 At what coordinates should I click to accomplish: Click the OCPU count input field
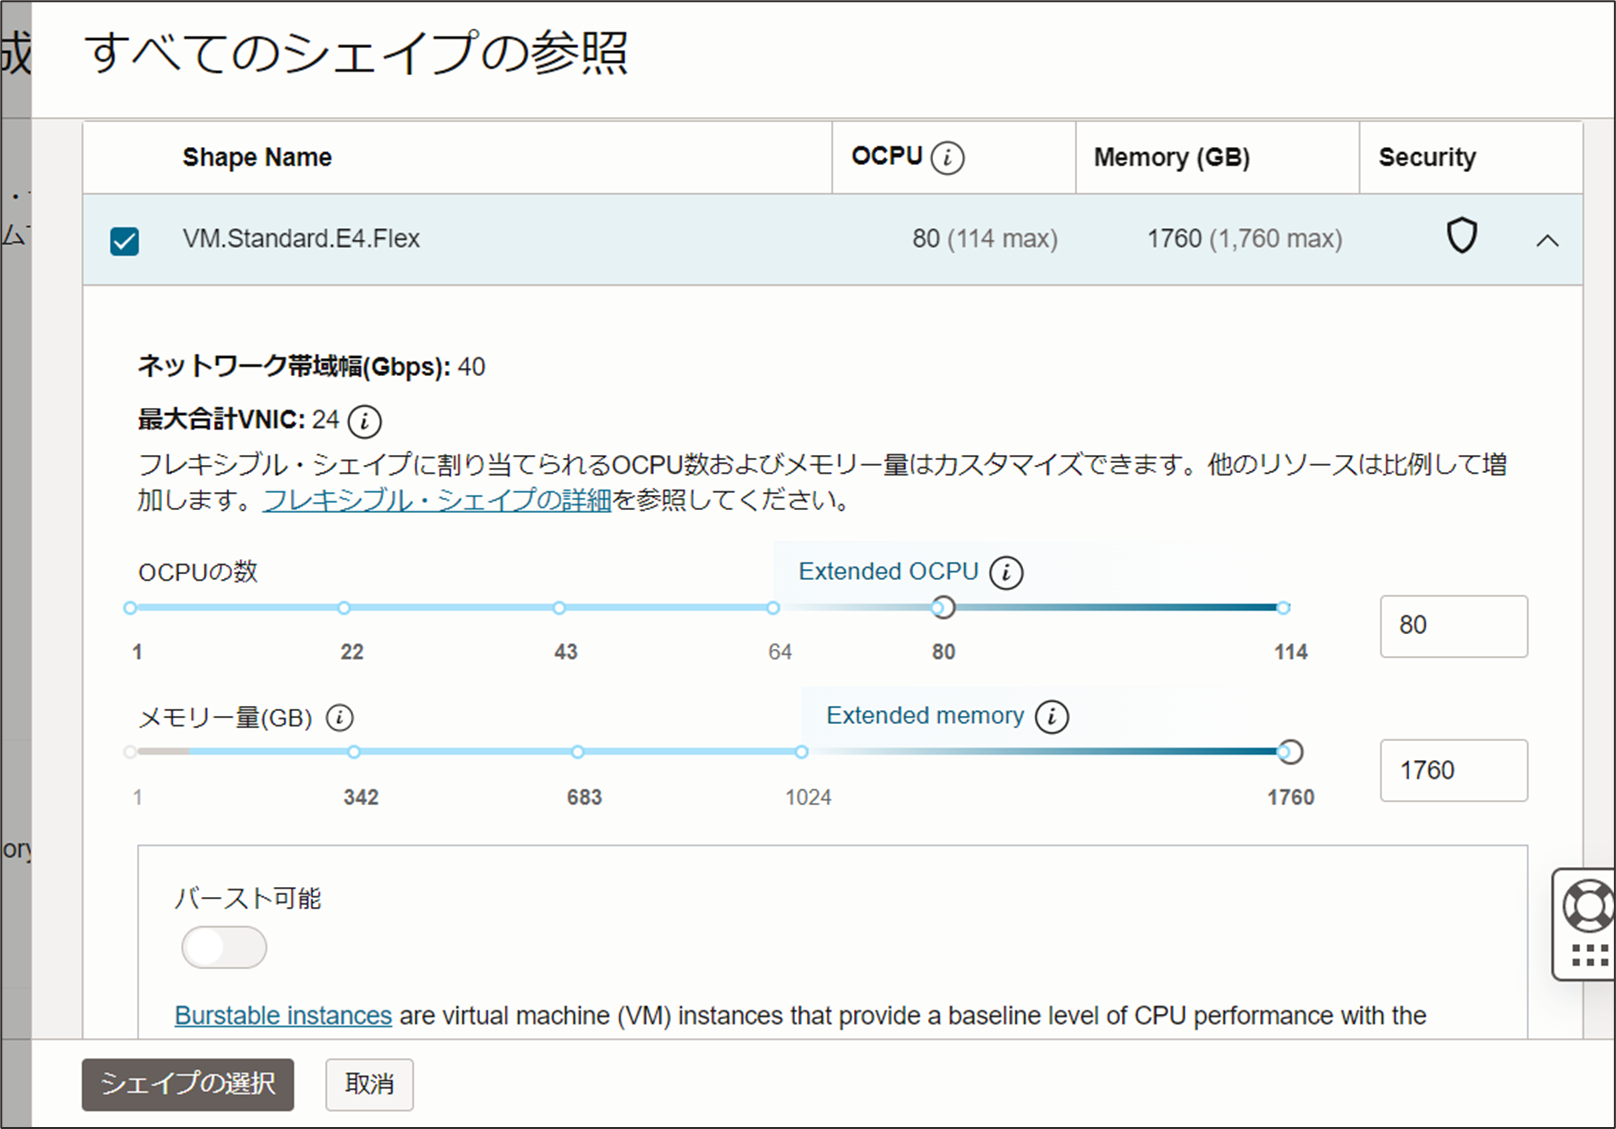1454,626
